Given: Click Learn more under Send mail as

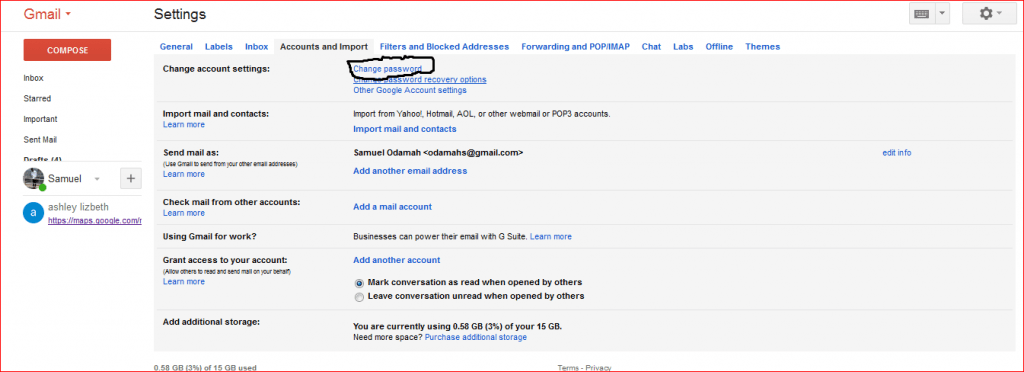Looking at the screenshot, I should [x=184, y=174].
